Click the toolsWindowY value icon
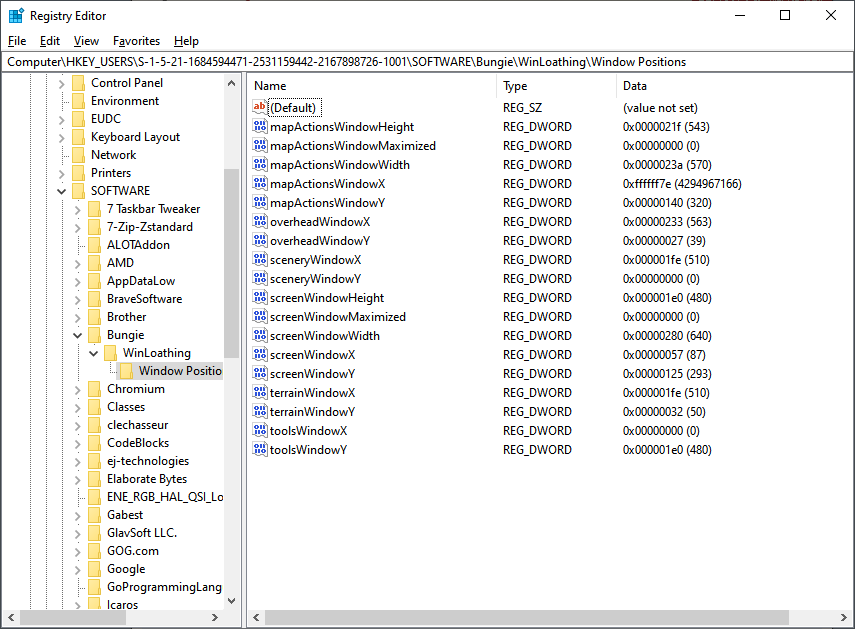The height and width of the screenshot is (629, 855). (x=260, y=450)
